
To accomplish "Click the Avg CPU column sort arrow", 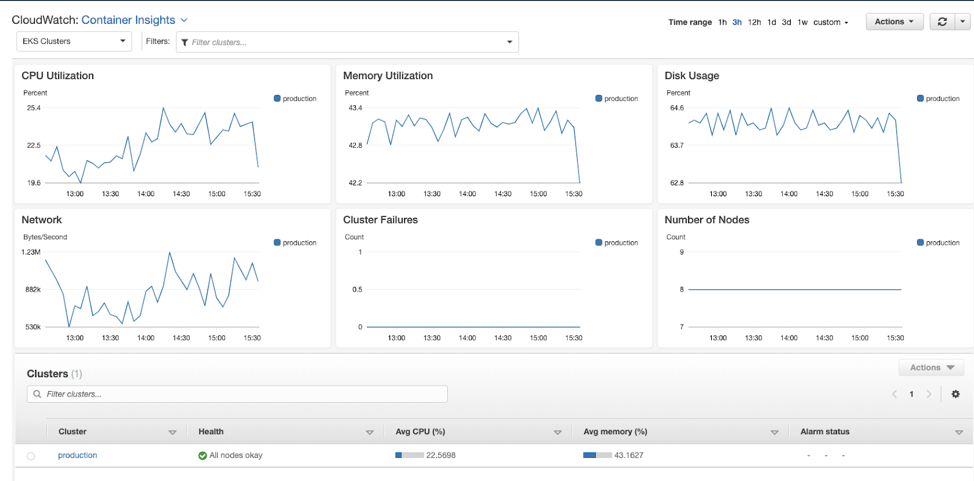I will pos(556,432).
